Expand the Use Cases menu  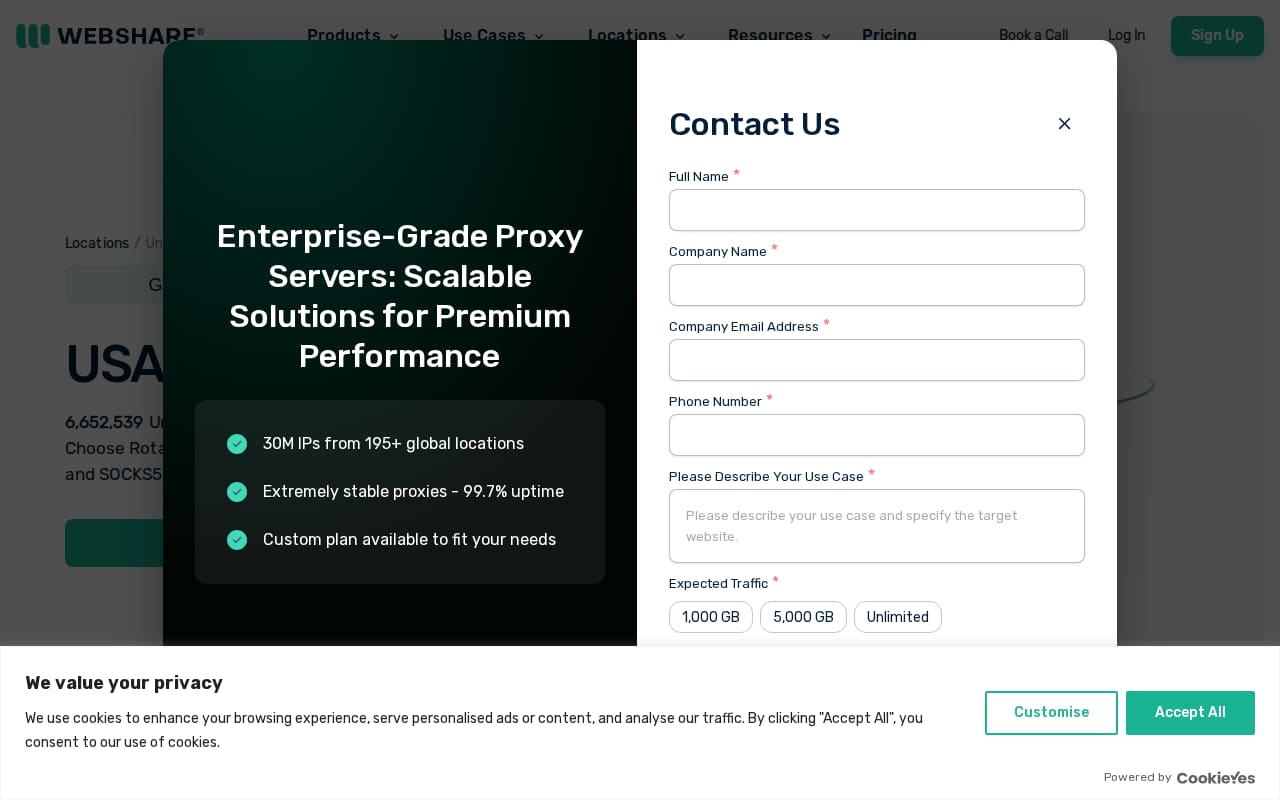click(x=494, y=35)
